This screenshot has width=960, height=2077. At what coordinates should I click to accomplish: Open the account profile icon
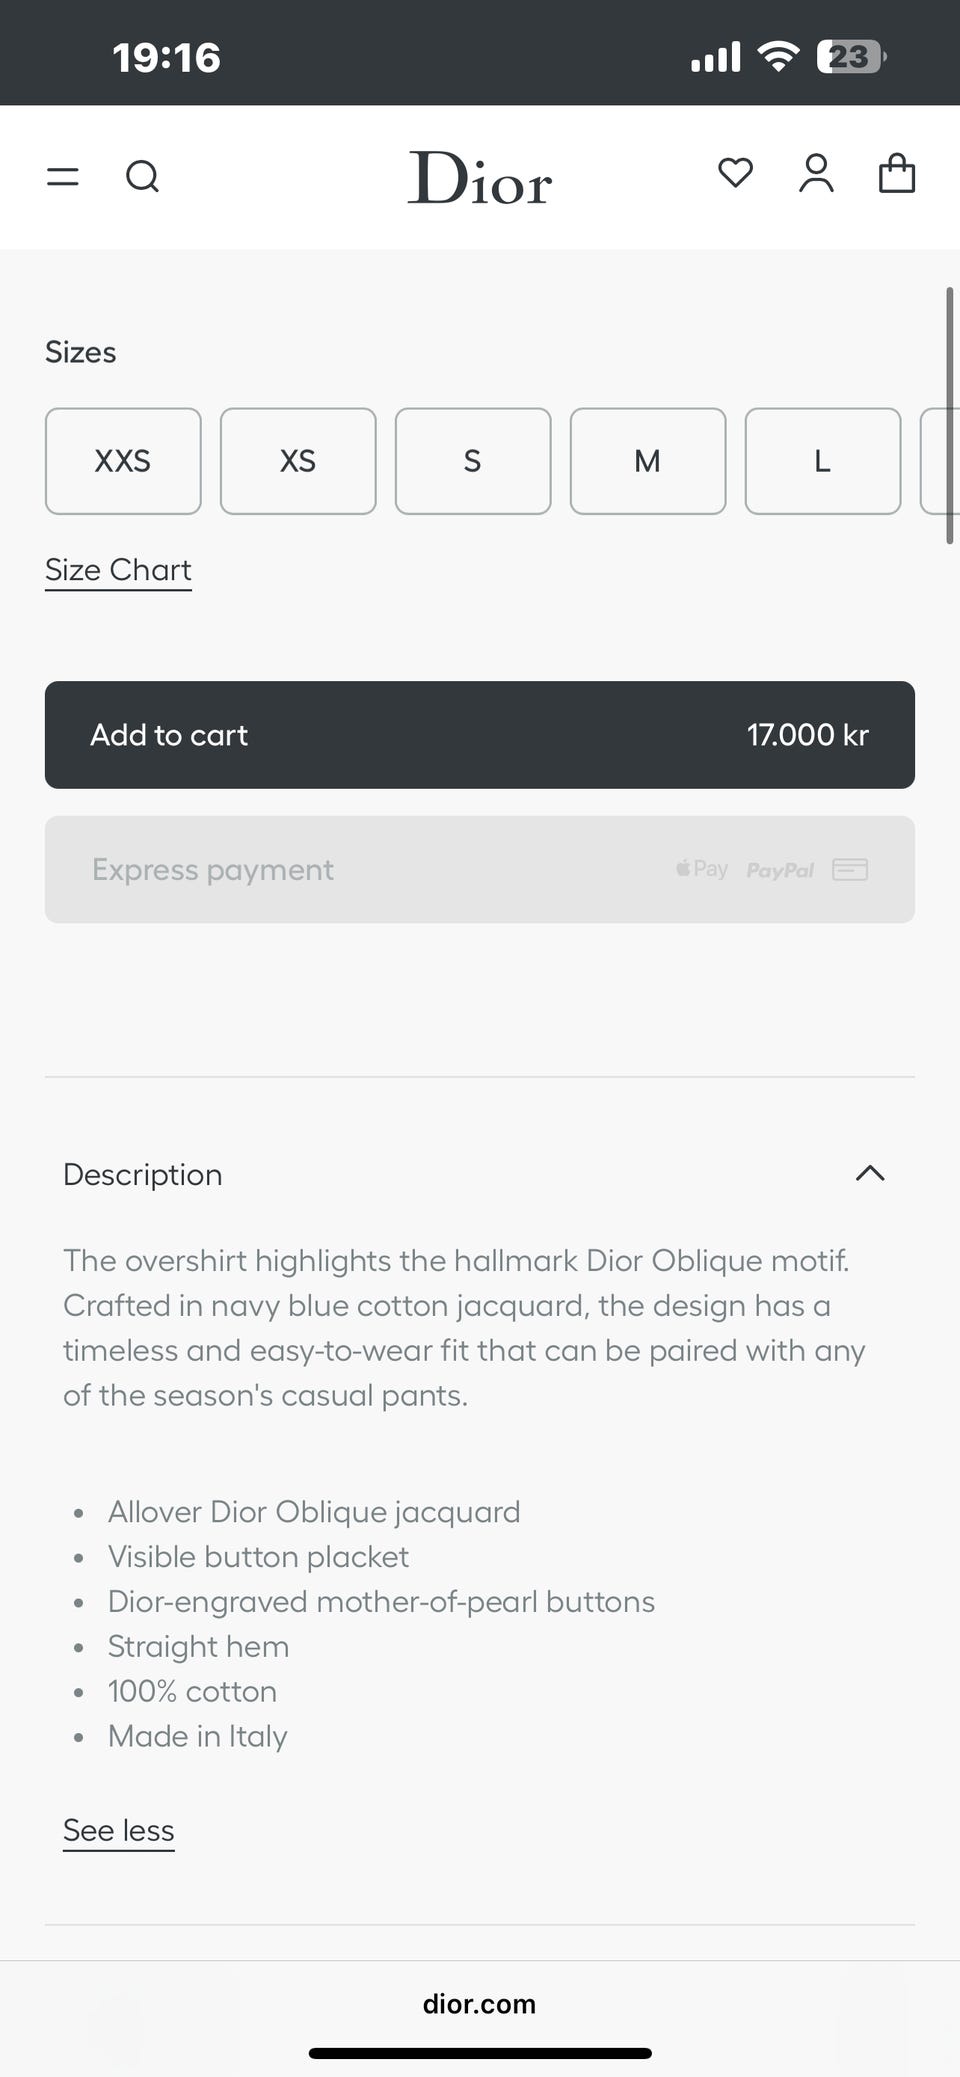pyautogui.click(x=816, y=174)
